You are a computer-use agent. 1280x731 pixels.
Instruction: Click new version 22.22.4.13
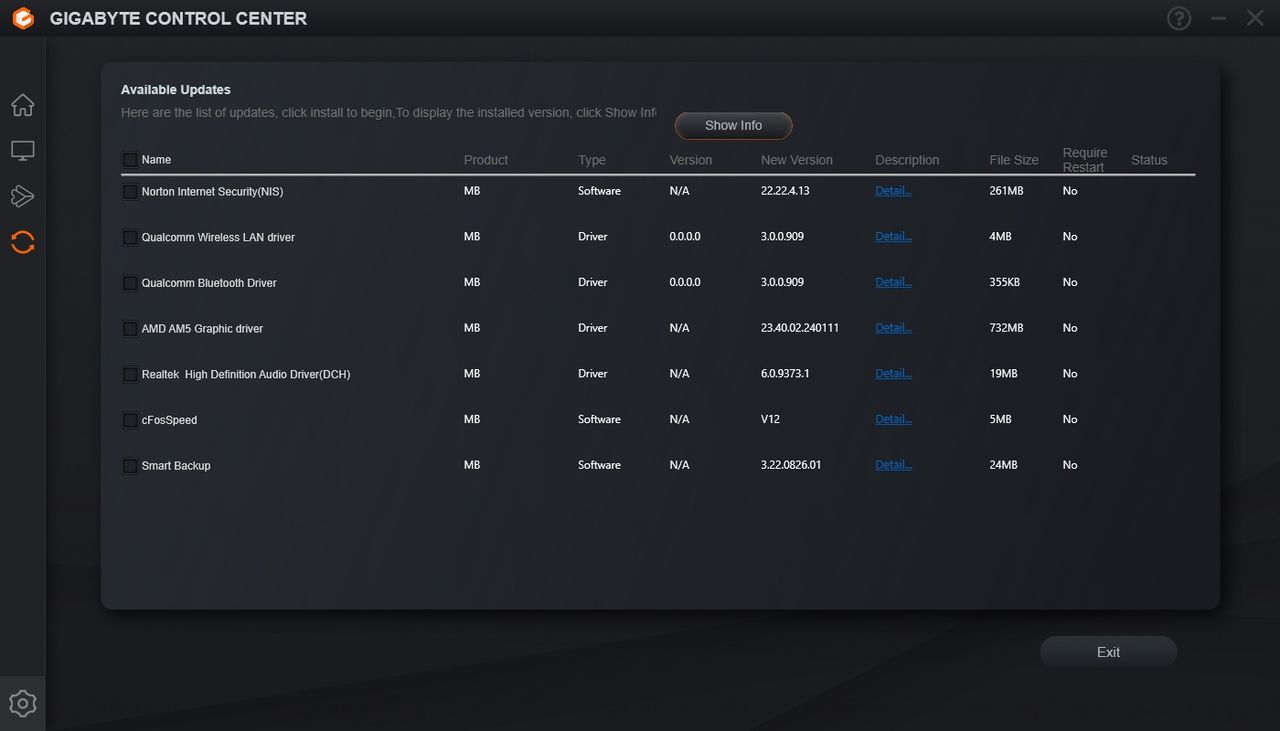[x=785, y=191]
